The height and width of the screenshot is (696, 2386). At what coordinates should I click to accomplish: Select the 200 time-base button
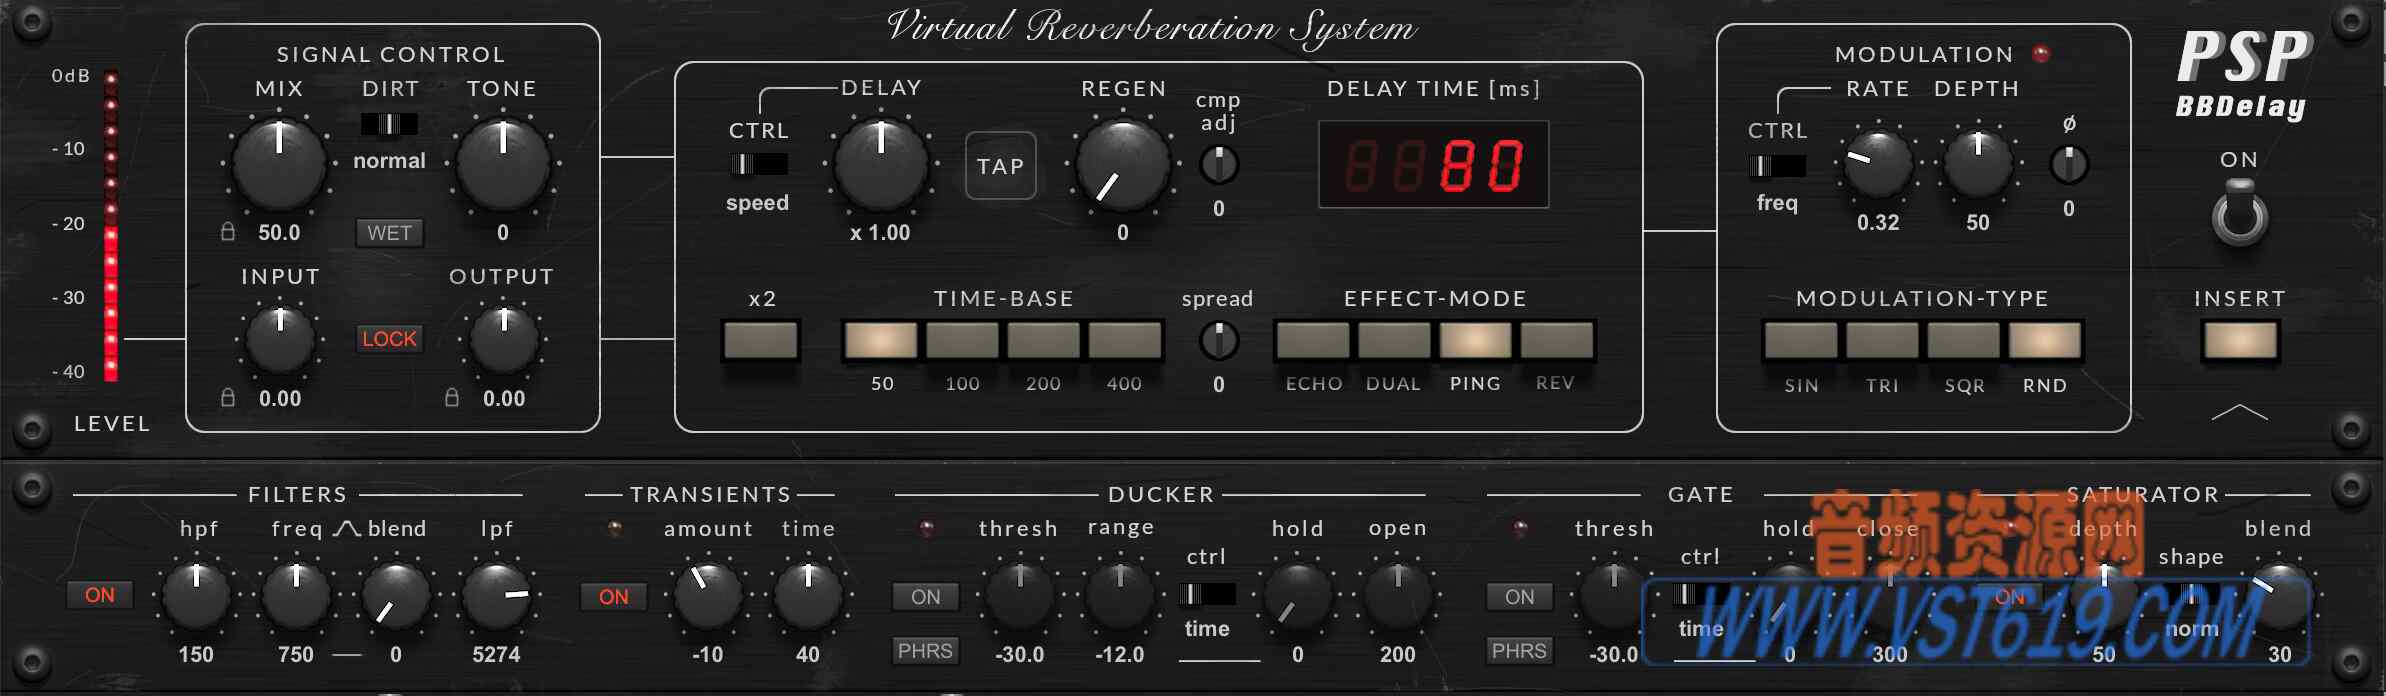pyautogui.click(x=1043, y=341)
